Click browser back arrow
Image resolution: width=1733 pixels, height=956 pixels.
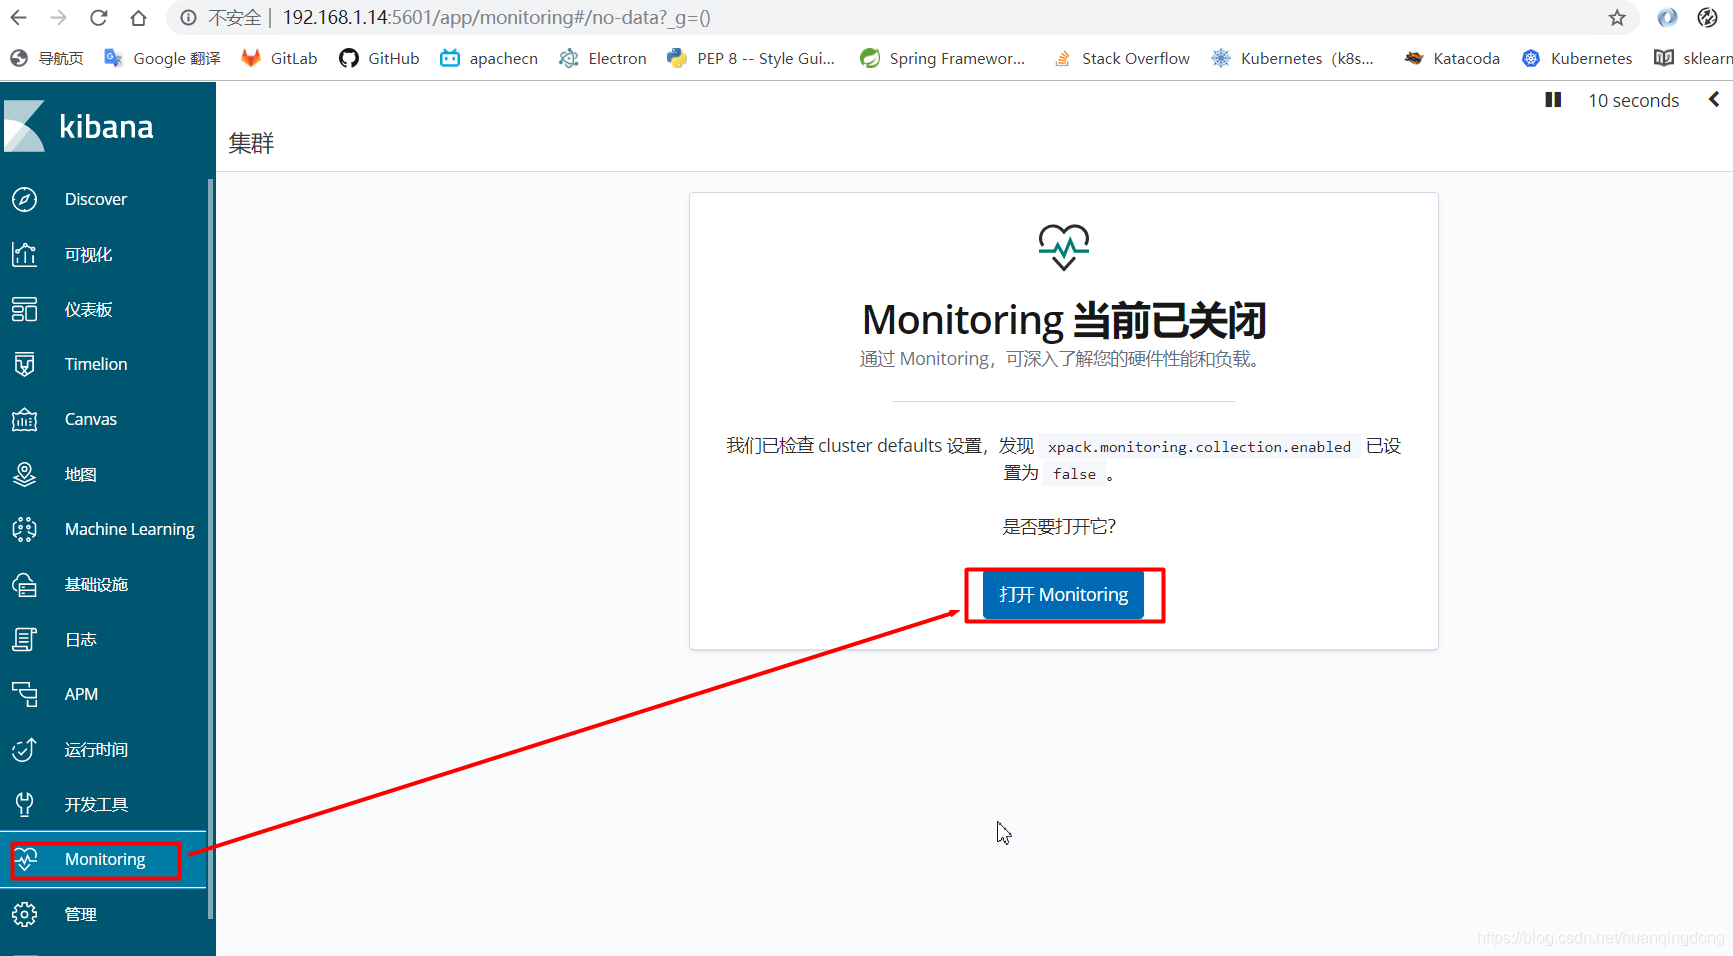click(x=19, y=17)
